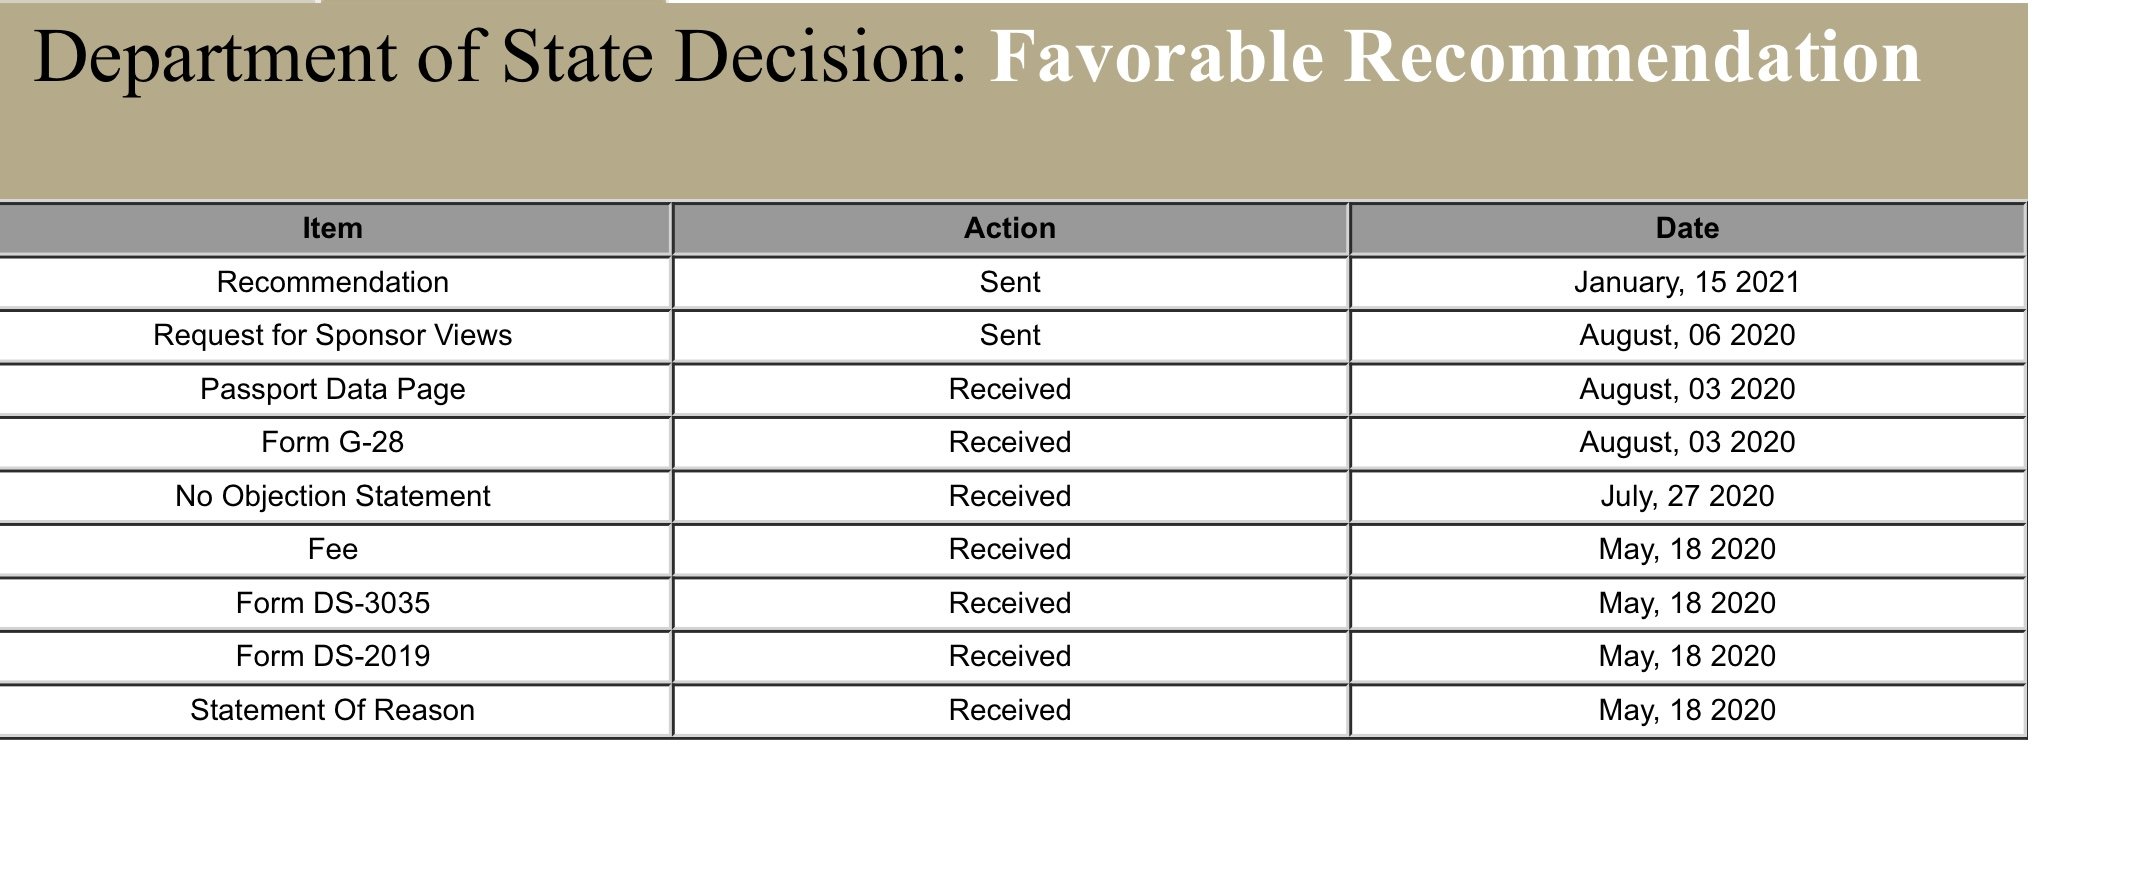Click the "Favorable Recommendation" heading text
2148x892 pixels.
pos(1455,58)
